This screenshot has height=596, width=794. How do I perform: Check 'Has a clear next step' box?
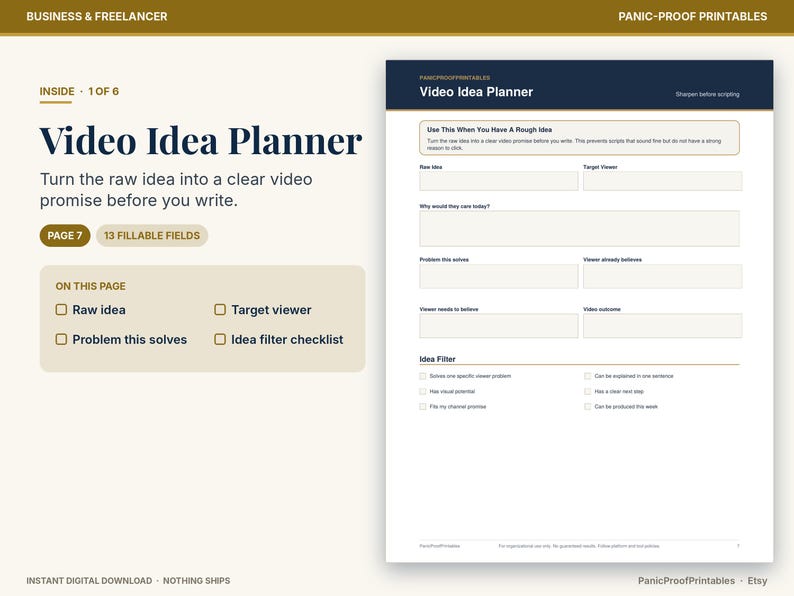click(x=587, y=391)
